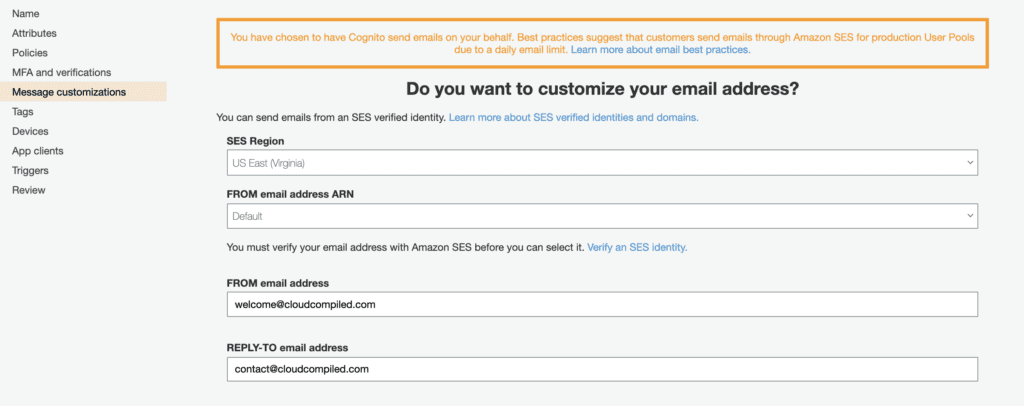Click the SES Region dropdown chevron
Screen dimensions: 1024x406
tap(969, 162)
